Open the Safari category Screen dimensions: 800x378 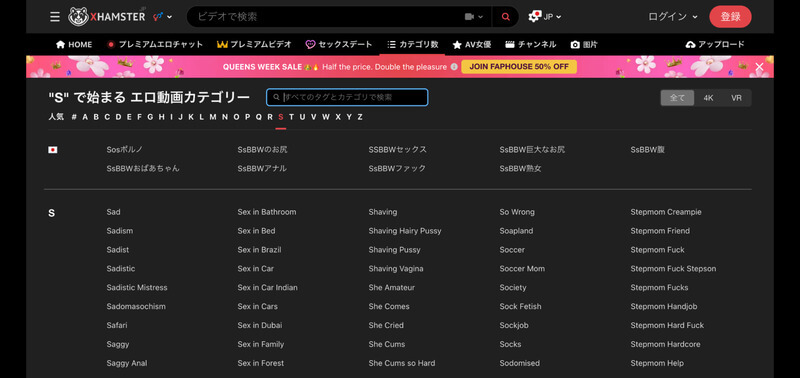pyautogui.click(x=117, y=325)
